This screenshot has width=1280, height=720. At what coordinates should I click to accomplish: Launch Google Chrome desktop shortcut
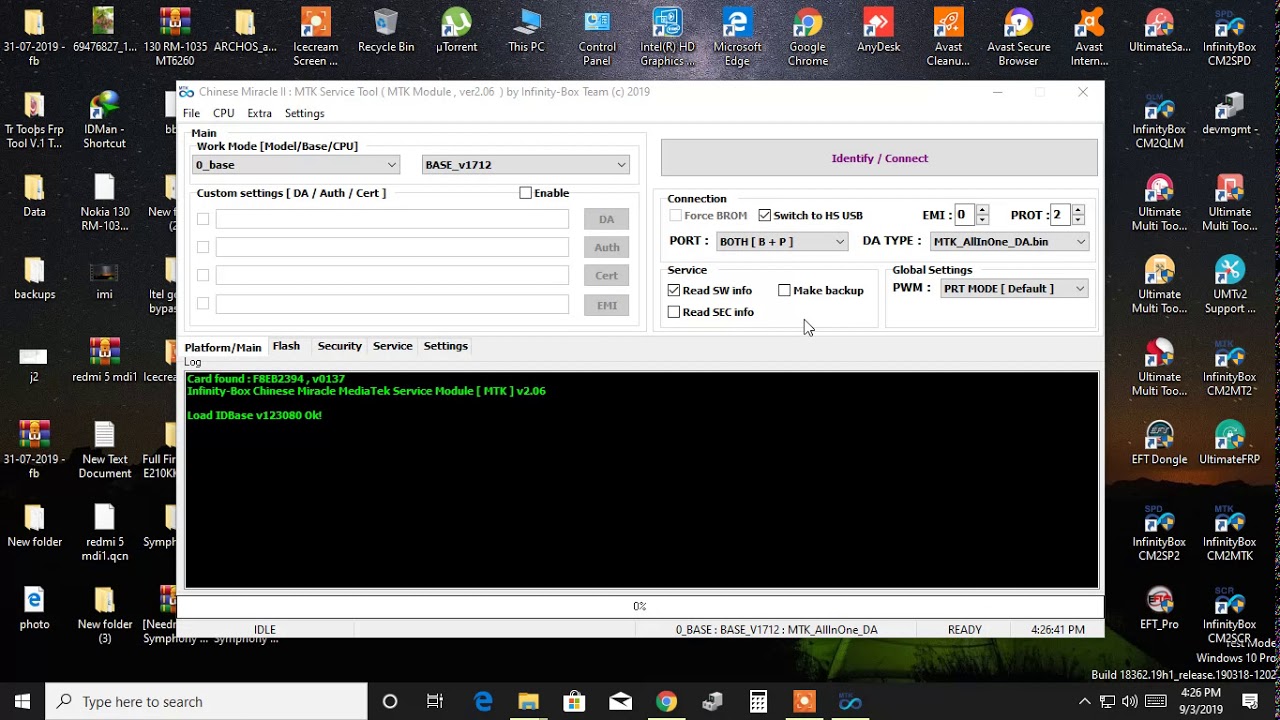807,38
